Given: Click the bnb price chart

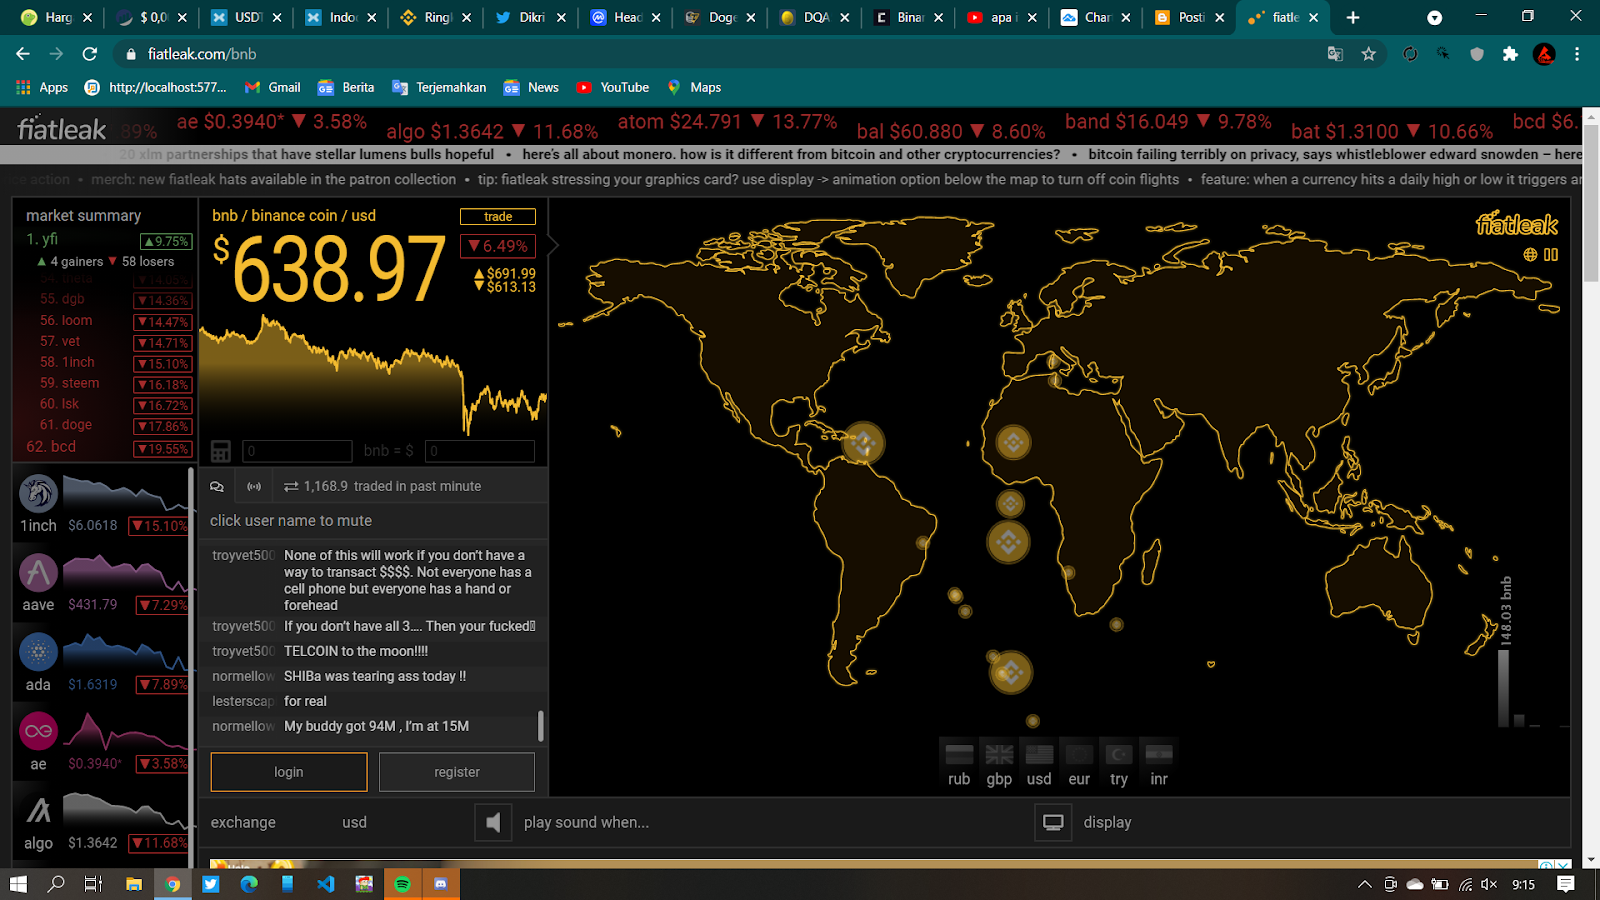Looking at the screenshot, I should point(373,375).
